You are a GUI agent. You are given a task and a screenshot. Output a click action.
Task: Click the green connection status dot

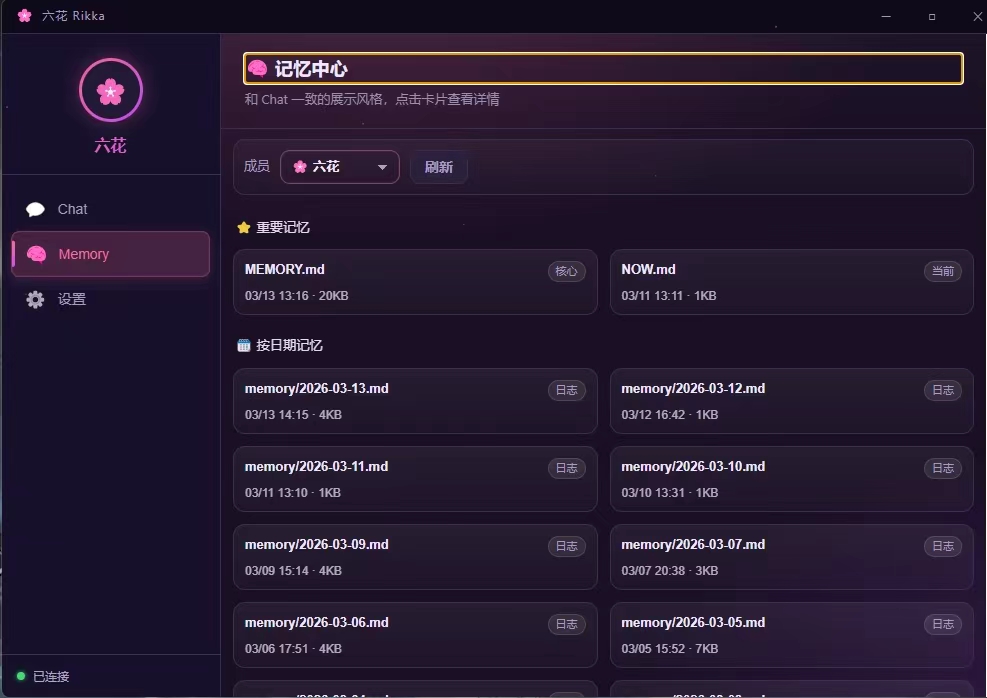(21, 677)
